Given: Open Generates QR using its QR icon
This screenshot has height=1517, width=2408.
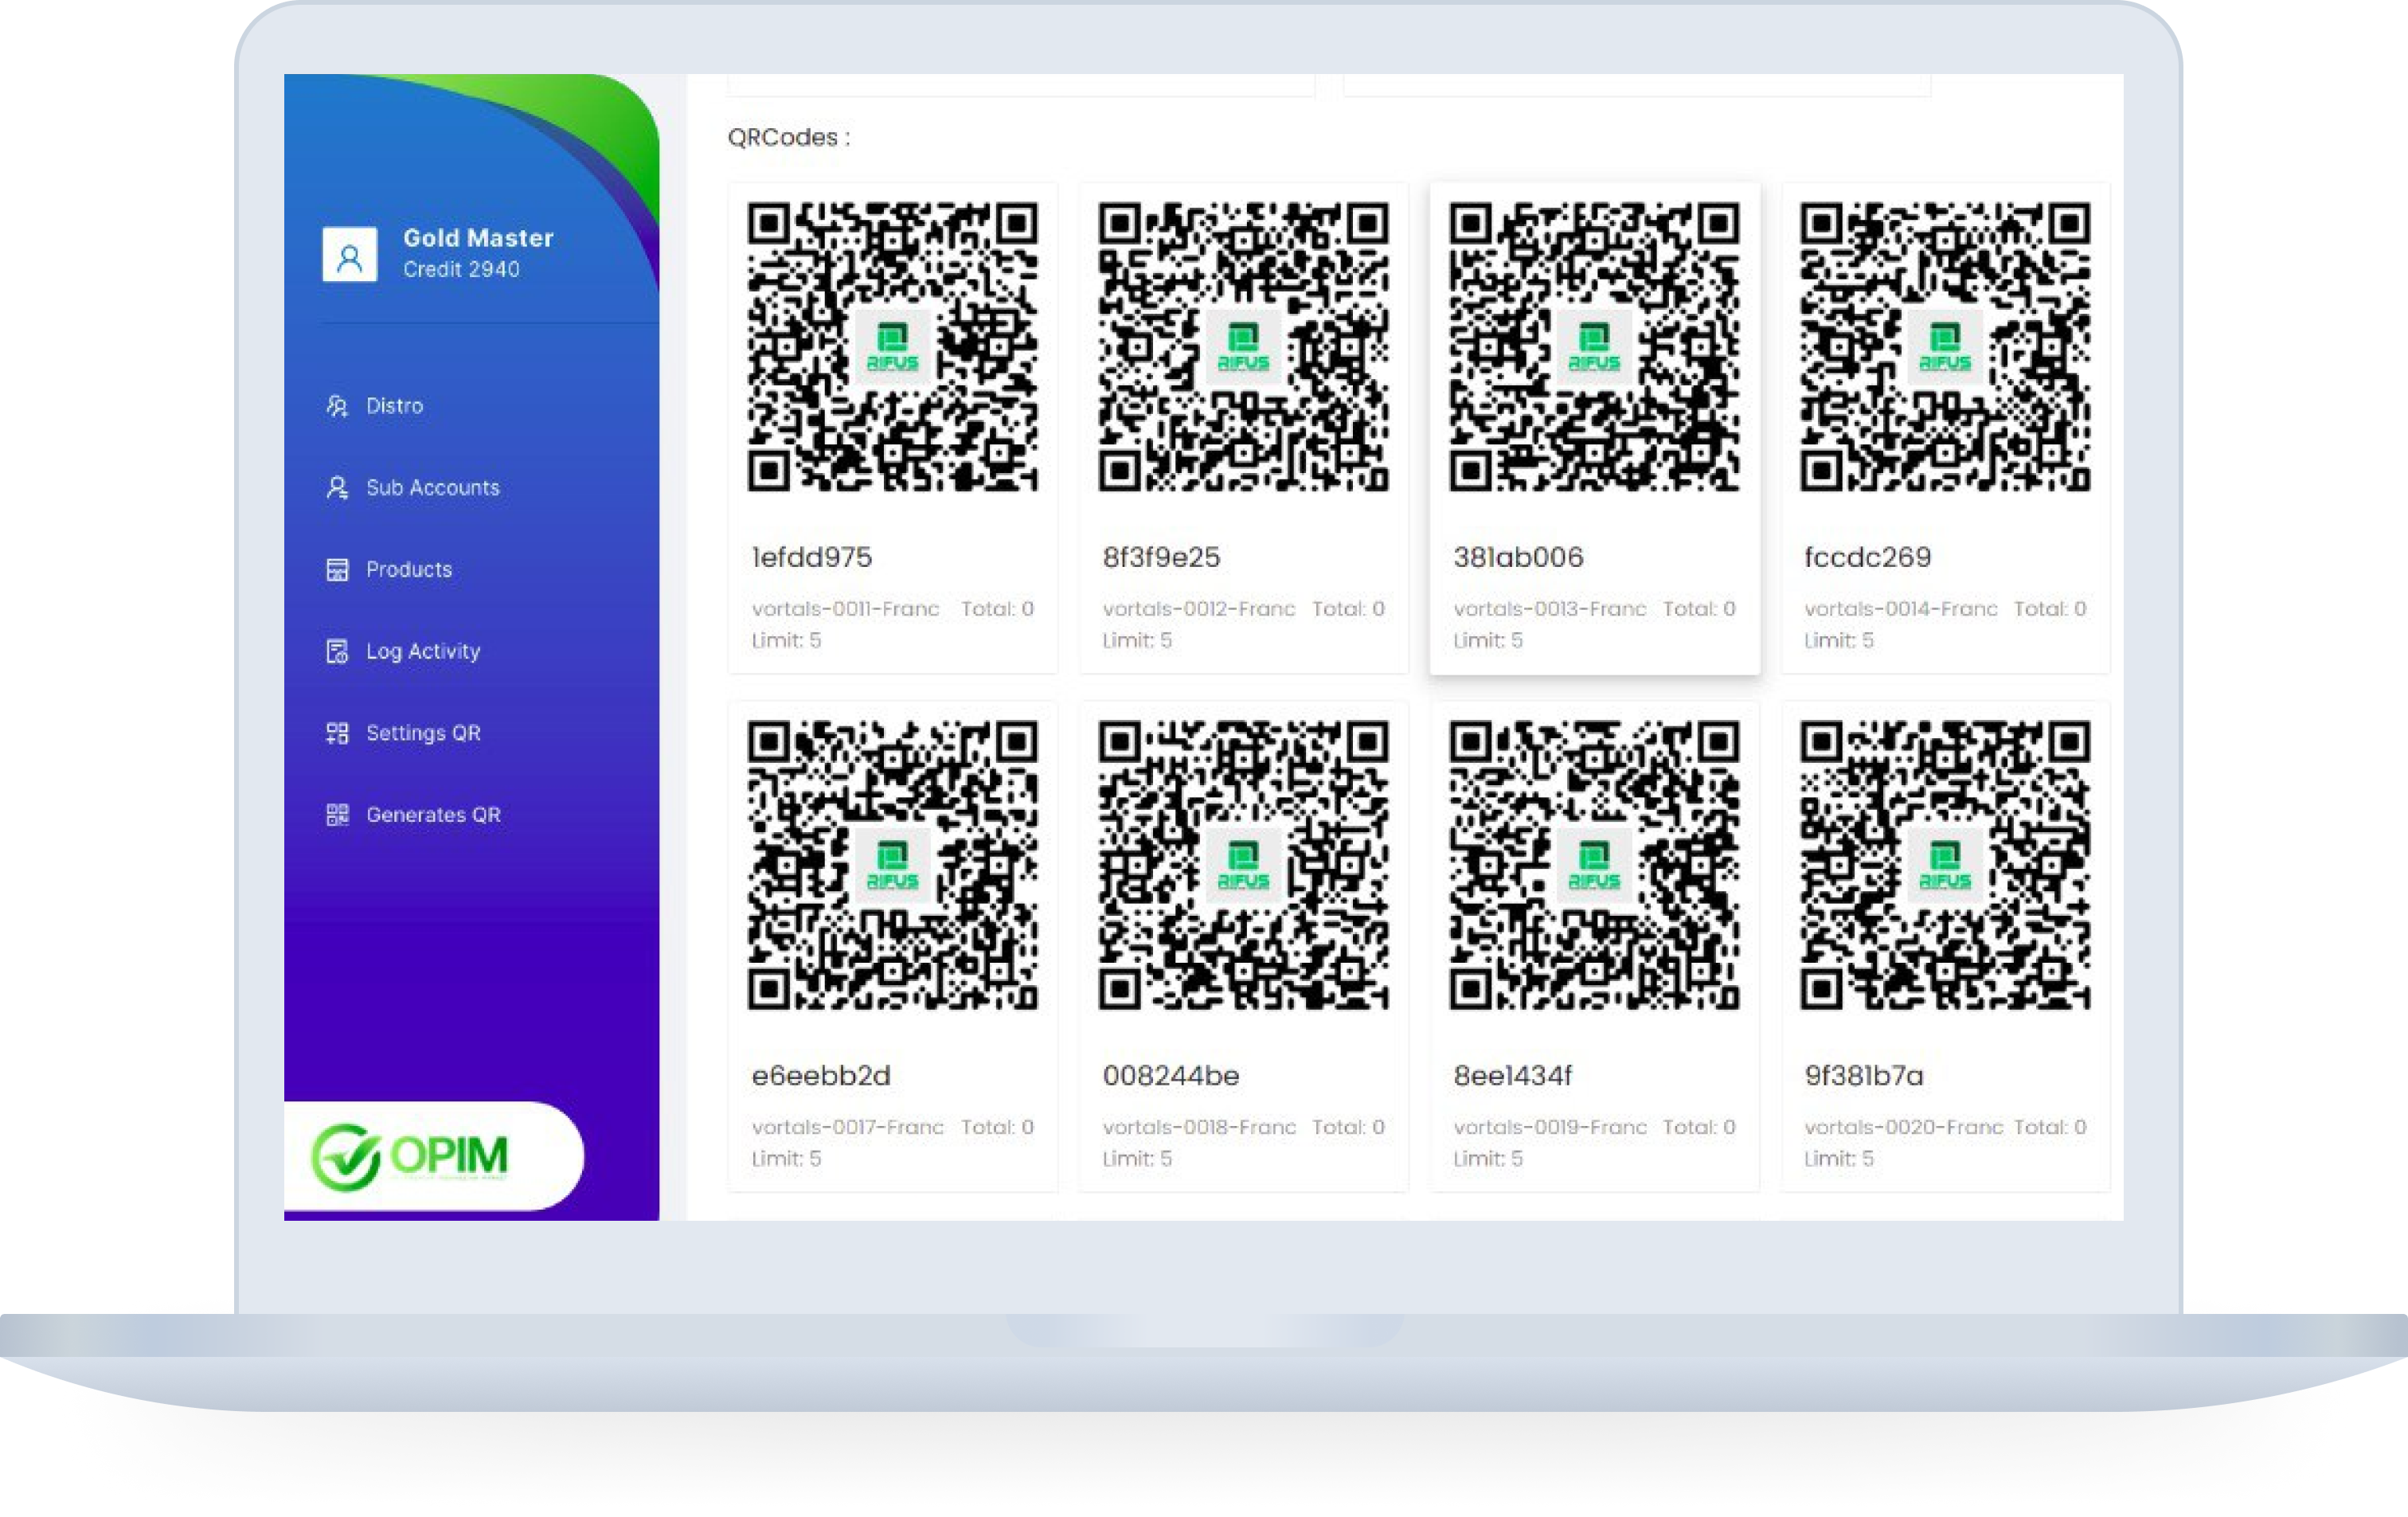Looking at the screenshot, I should pos(338,815).
